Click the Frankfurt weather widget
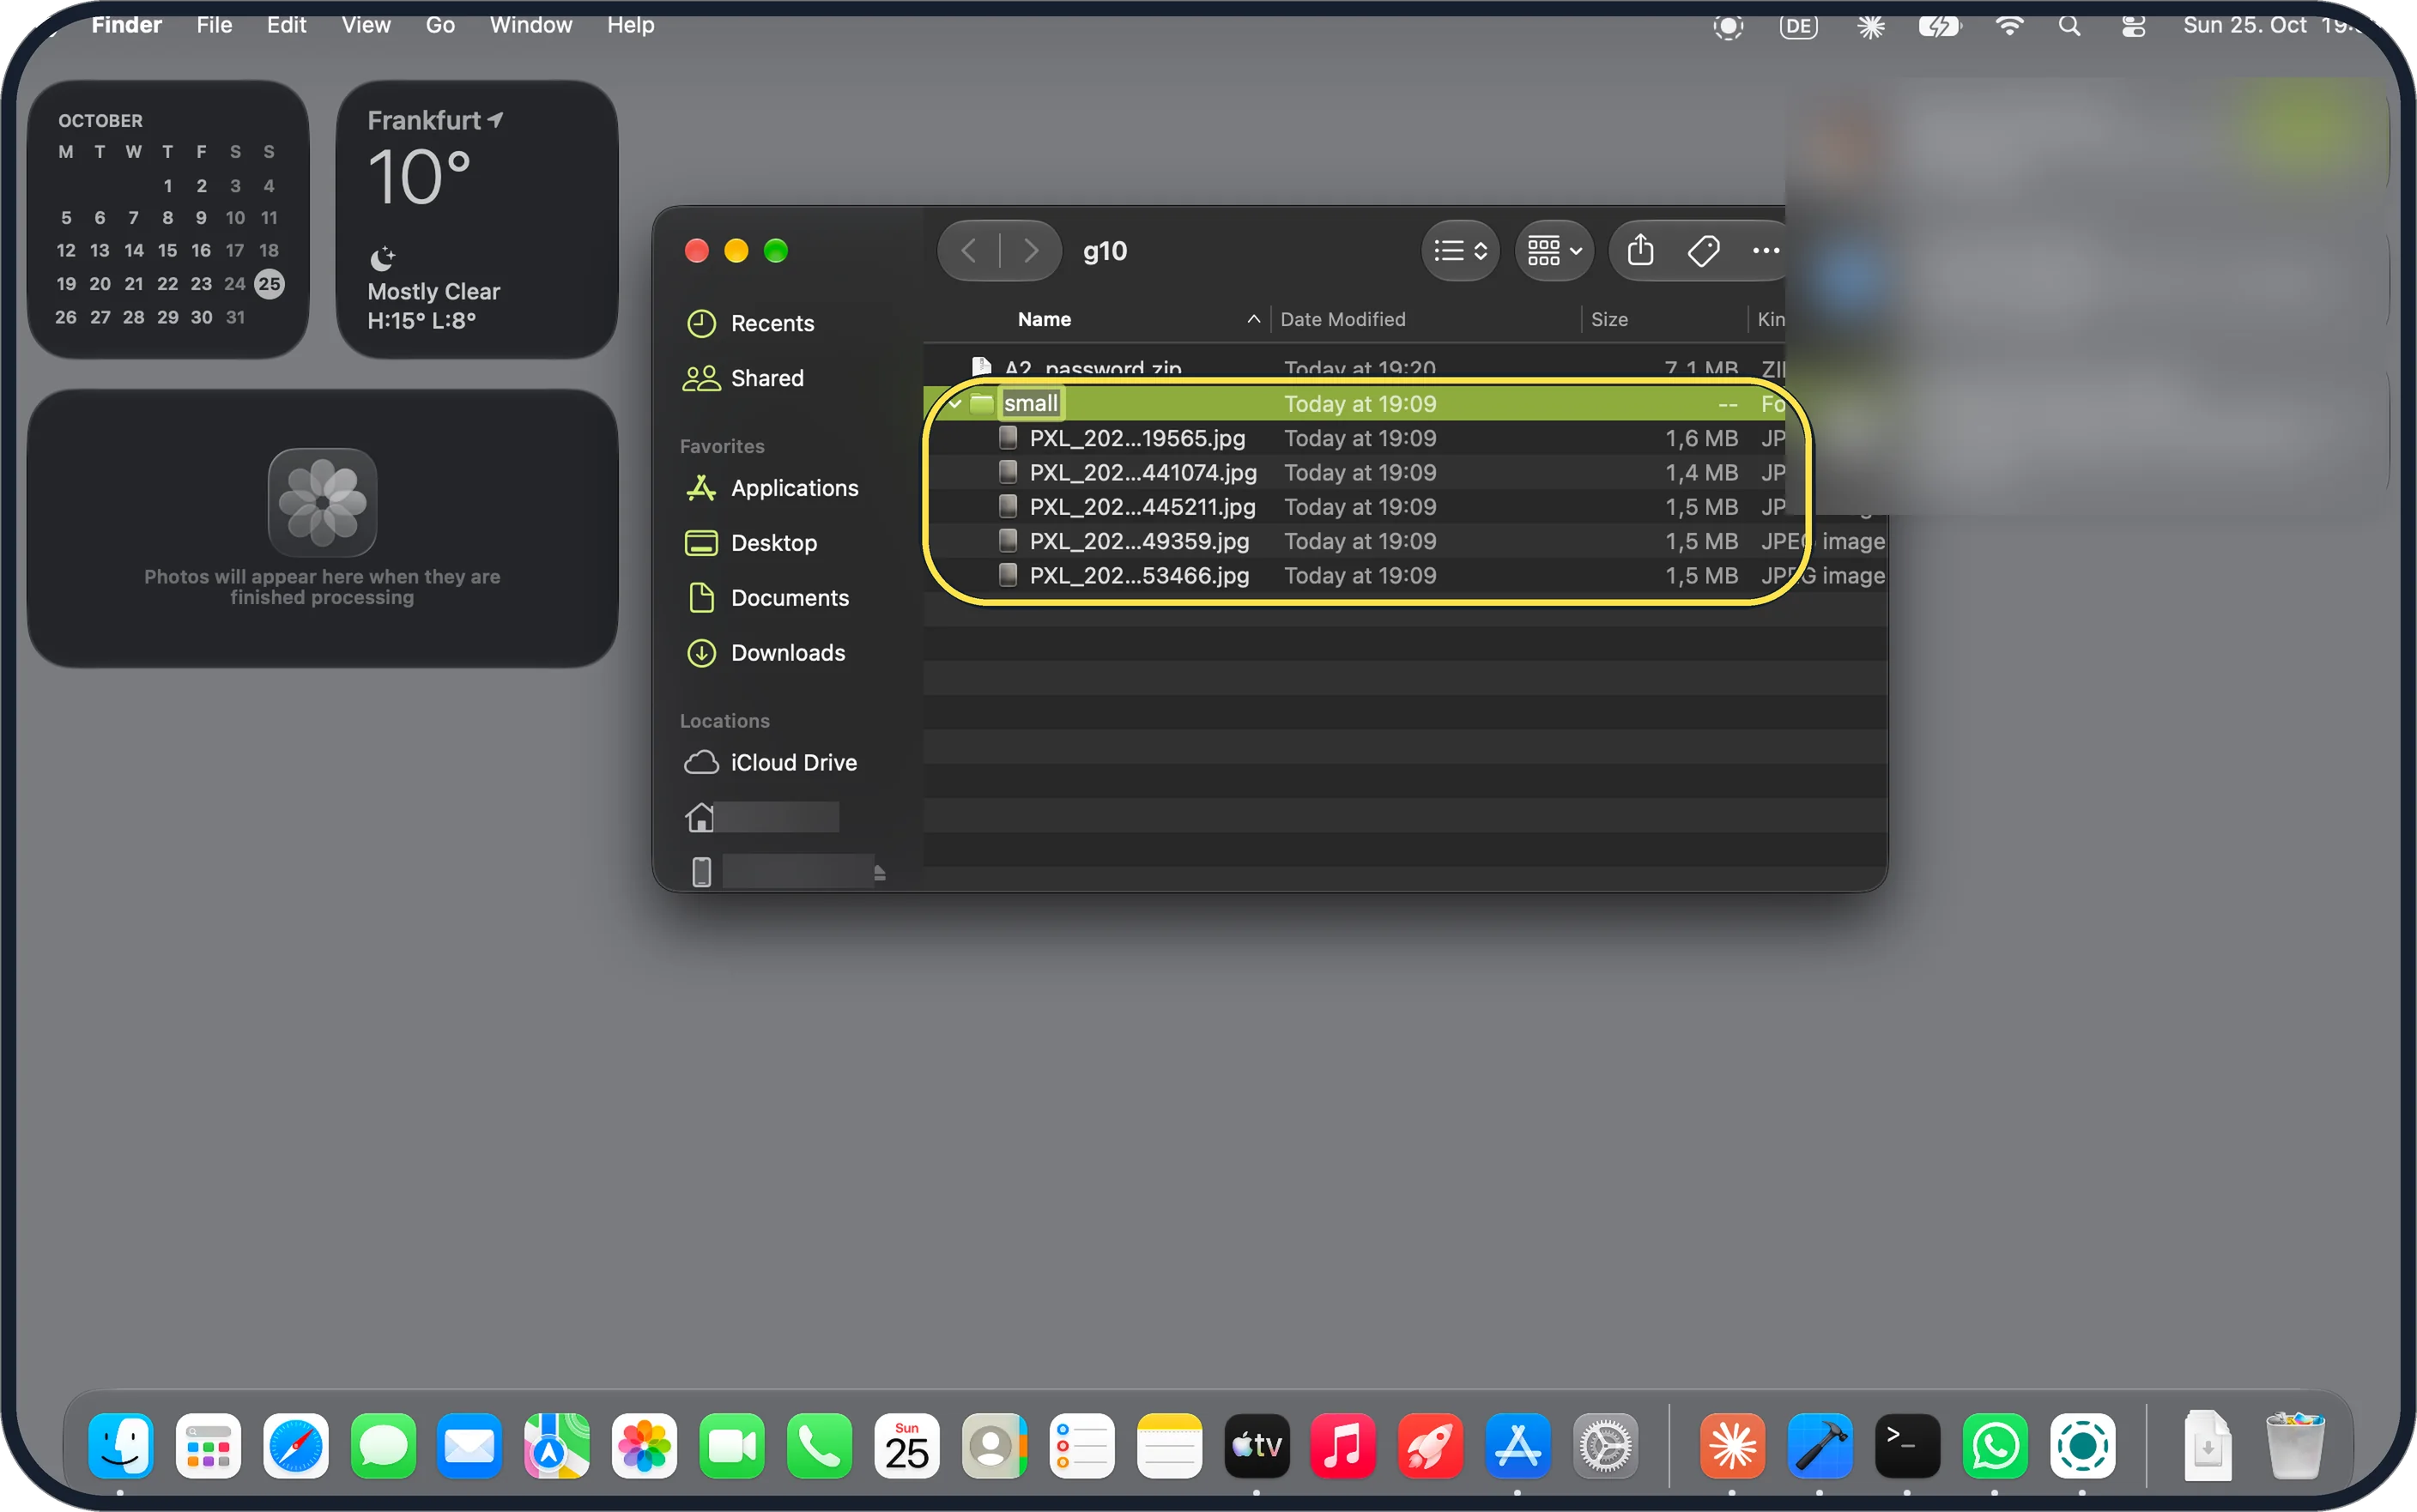This screenshot has height=1512, width=2417. pyautogui.click(x=477, y=219)
